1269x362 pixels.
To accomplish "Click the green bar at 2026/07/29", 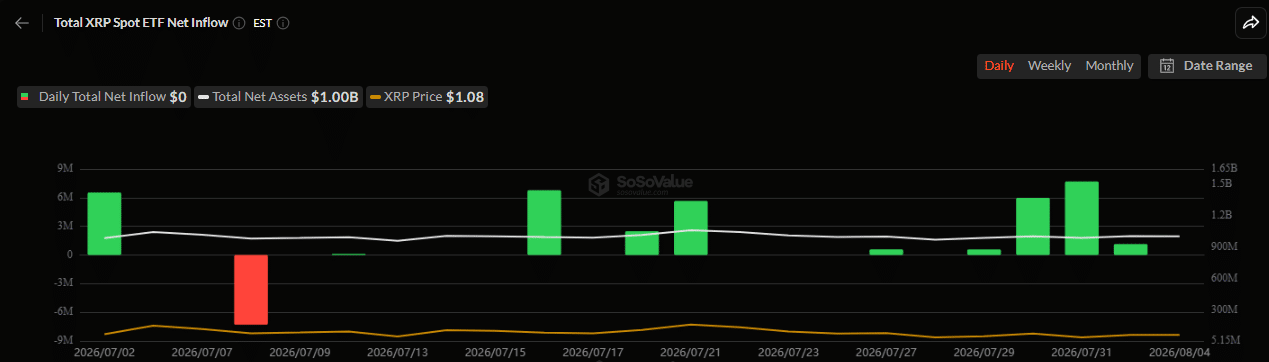I will point(984,252).
